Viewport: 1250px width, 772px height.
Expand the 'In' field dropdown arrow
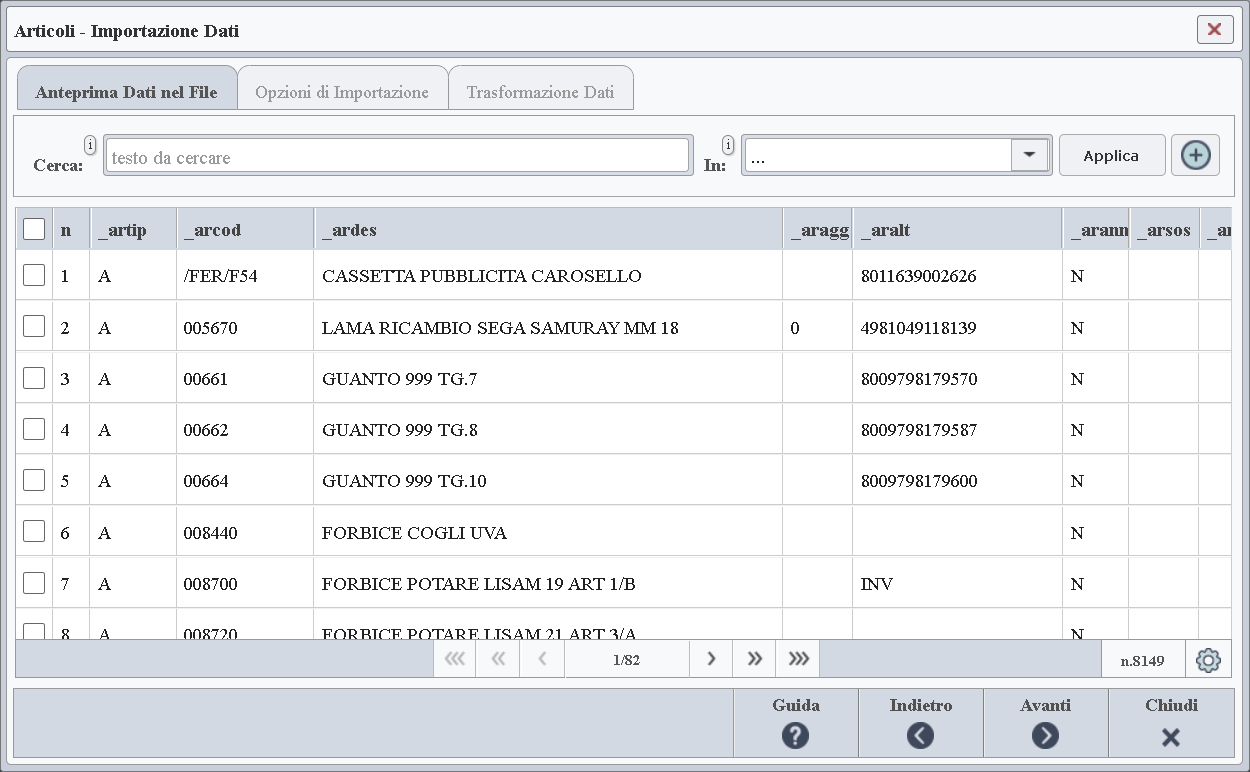tap(1029, 156)
